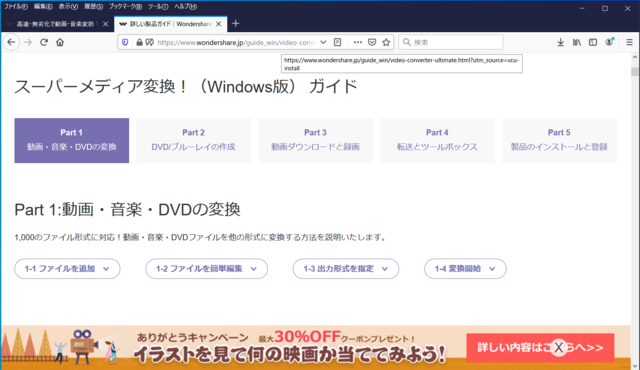Viewport: 640px width, 370px height.
Task: Expand the 1-2 ファイルを簡単編集 section
Action: click(207, 268)
